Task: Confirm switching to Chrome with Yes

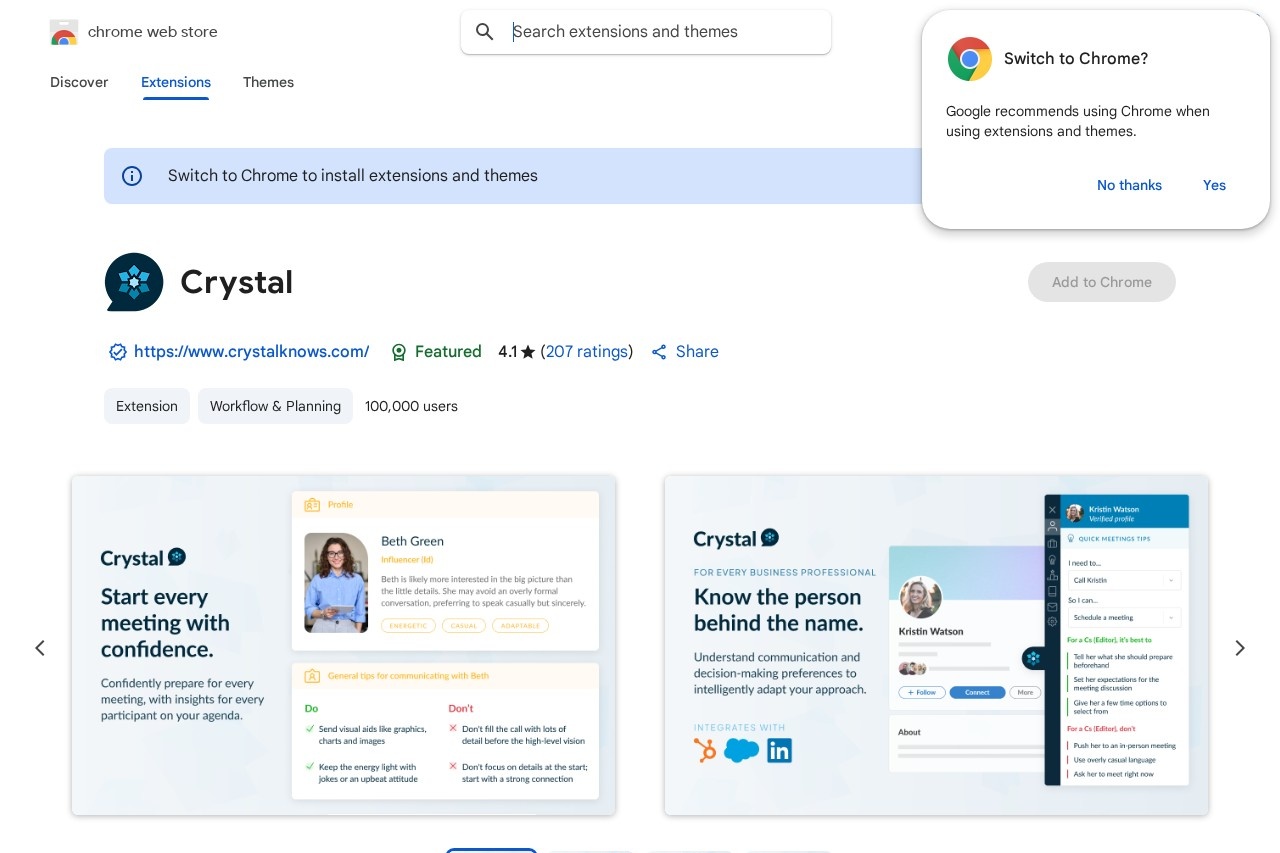Action: click(x=1214, y=185)
